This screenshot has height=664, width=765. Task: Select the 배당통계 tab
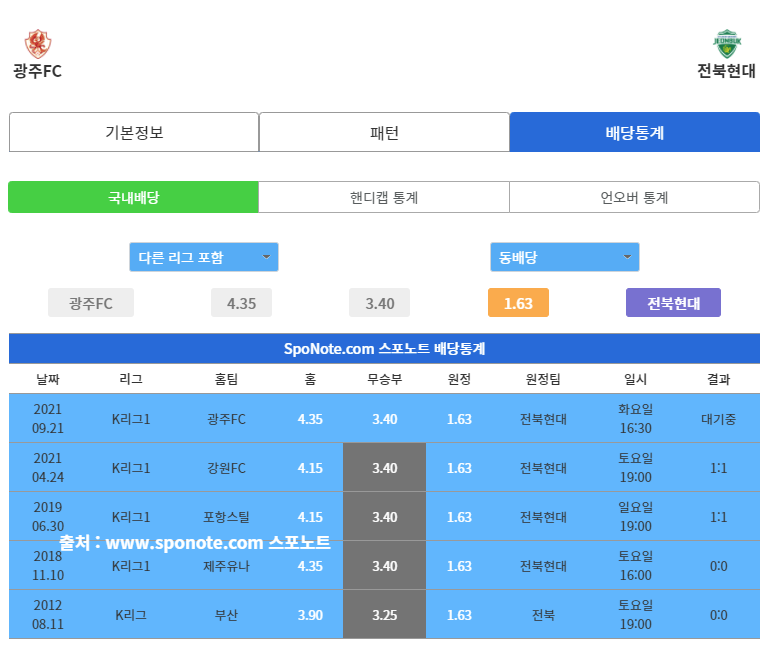pos(634,132)
